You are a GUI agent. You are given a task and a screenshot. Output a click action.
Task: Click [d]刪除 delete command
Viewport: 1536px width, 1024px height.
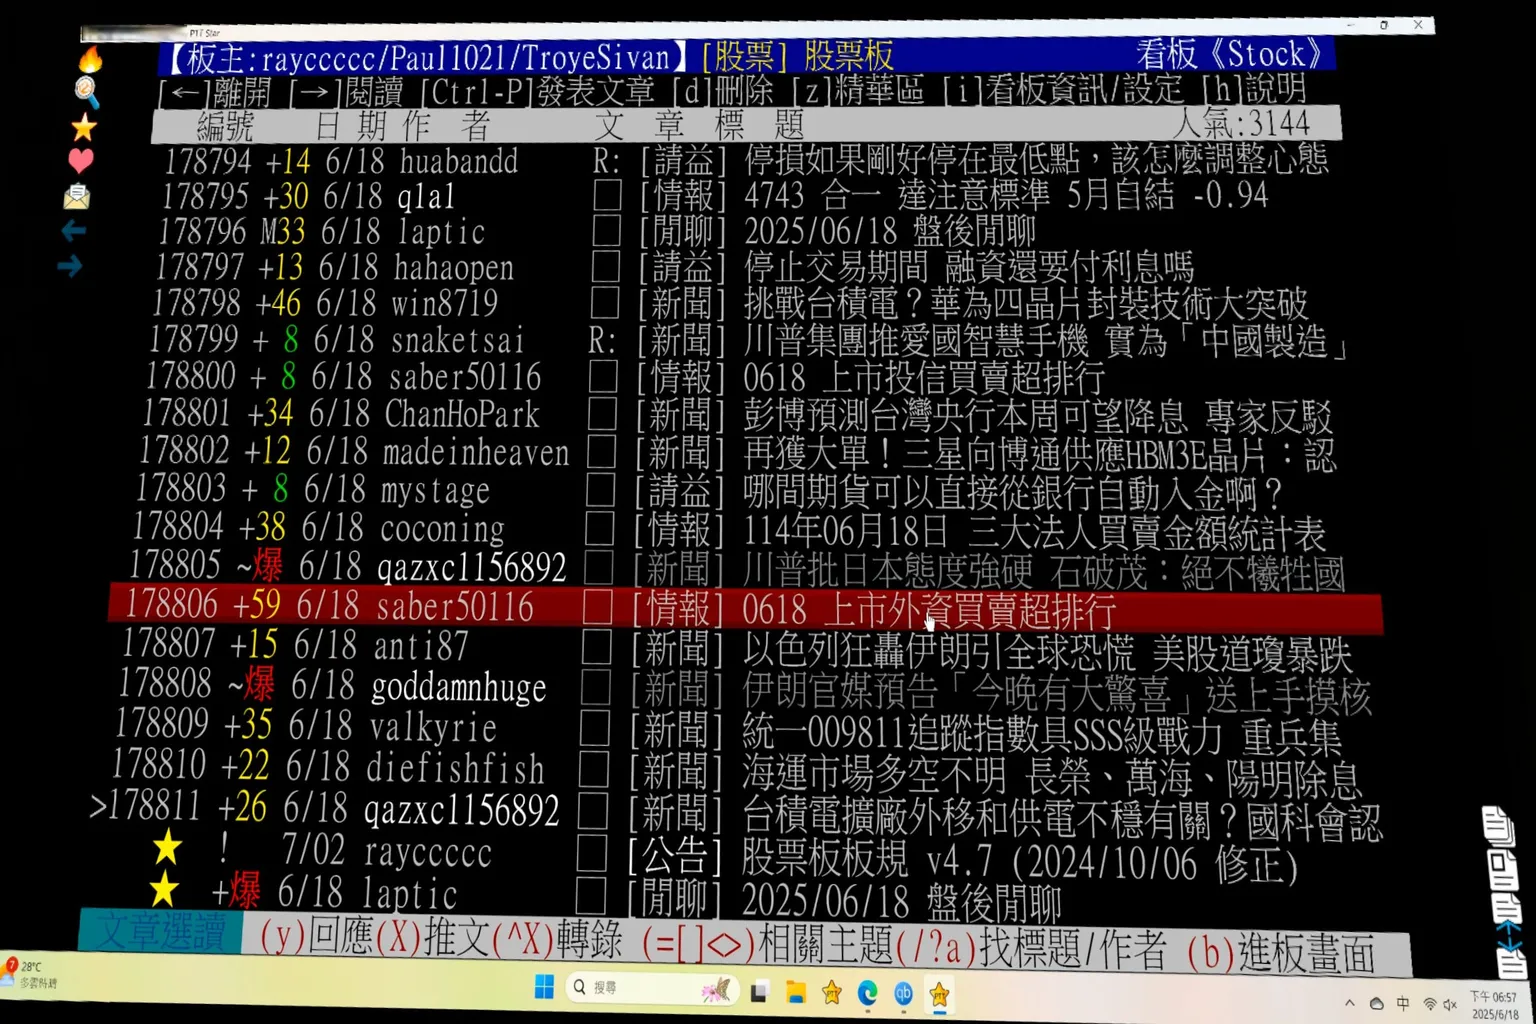(x=723, y=91)
